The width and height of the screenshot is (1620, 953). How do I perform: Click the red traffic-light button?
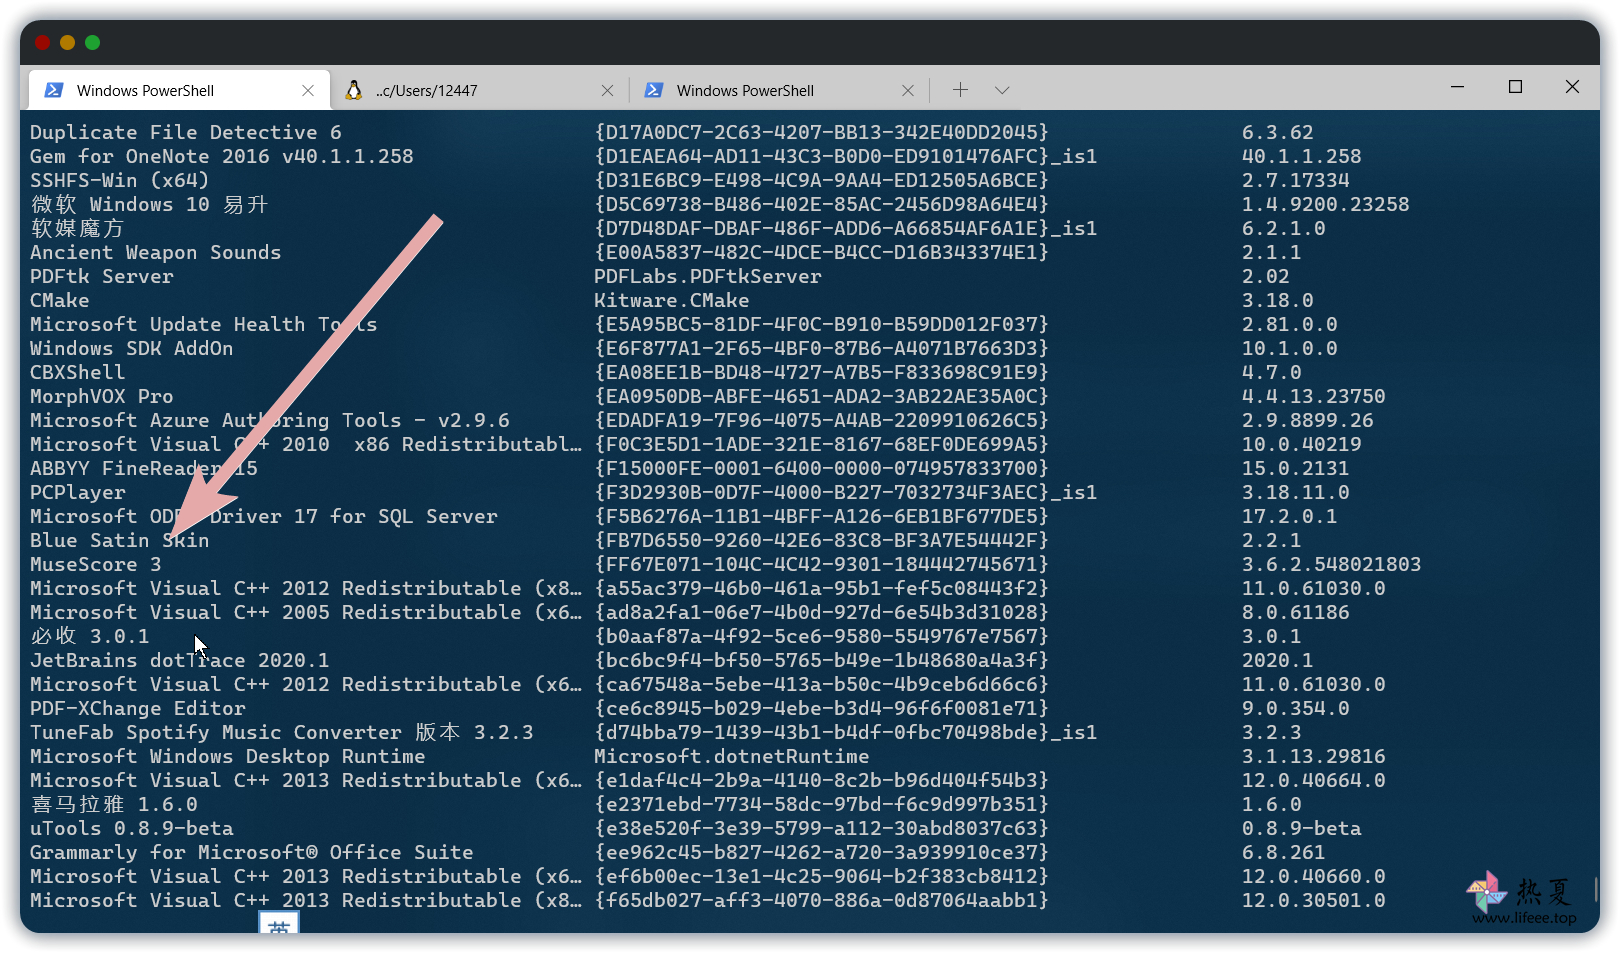tap(42, 42)
